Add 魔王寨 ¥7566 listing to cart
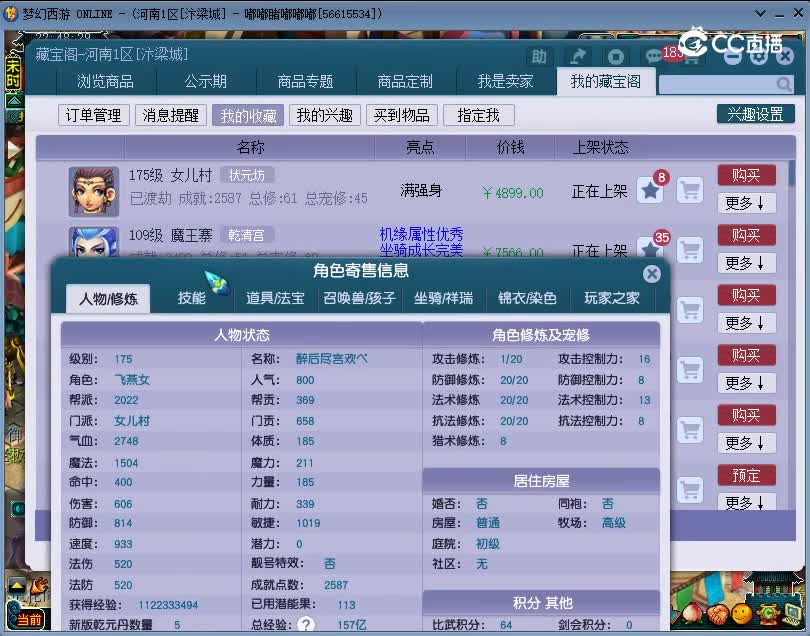The height and width of the screenshot is (636, 810). click(690, 250)
